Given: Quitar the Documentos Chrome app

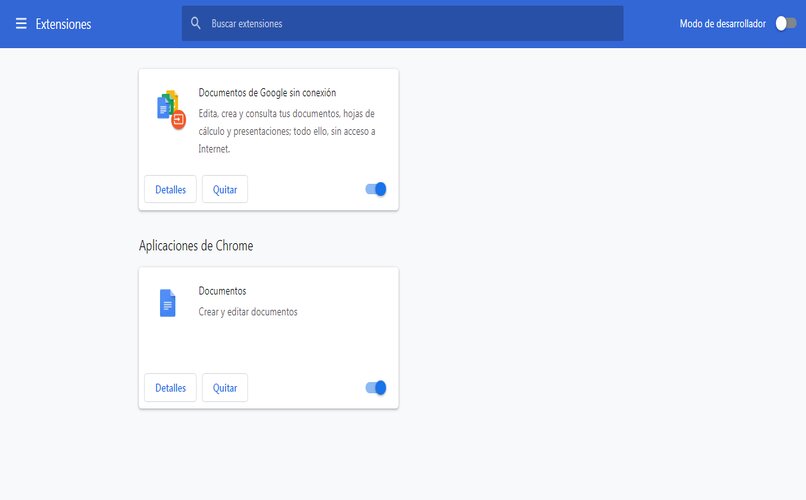Looking at the screenshot, I should (225, 387).
